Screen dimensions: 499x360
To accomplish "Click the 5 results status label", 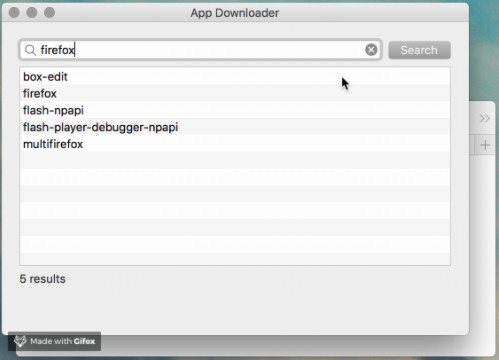I will 43,279.
